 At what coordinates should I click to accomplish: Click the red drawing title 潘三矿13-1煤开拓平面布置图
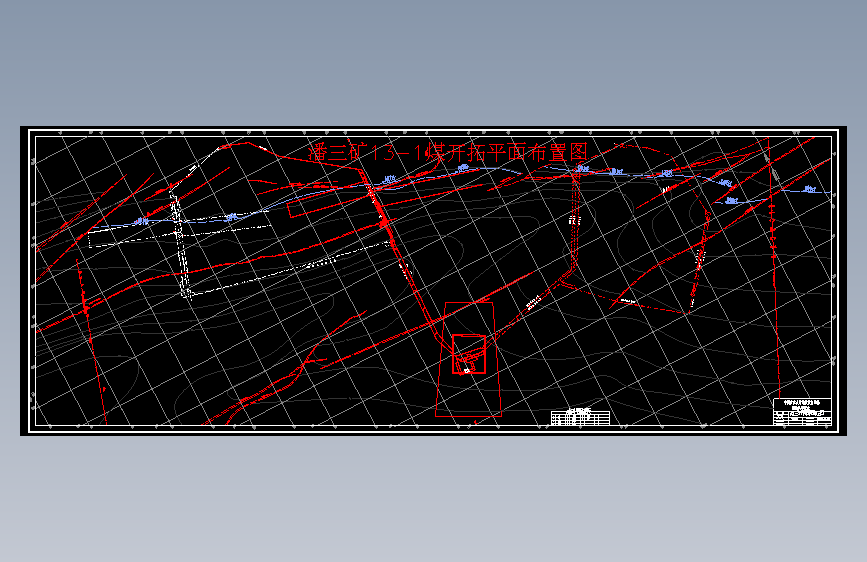point(448,152)
